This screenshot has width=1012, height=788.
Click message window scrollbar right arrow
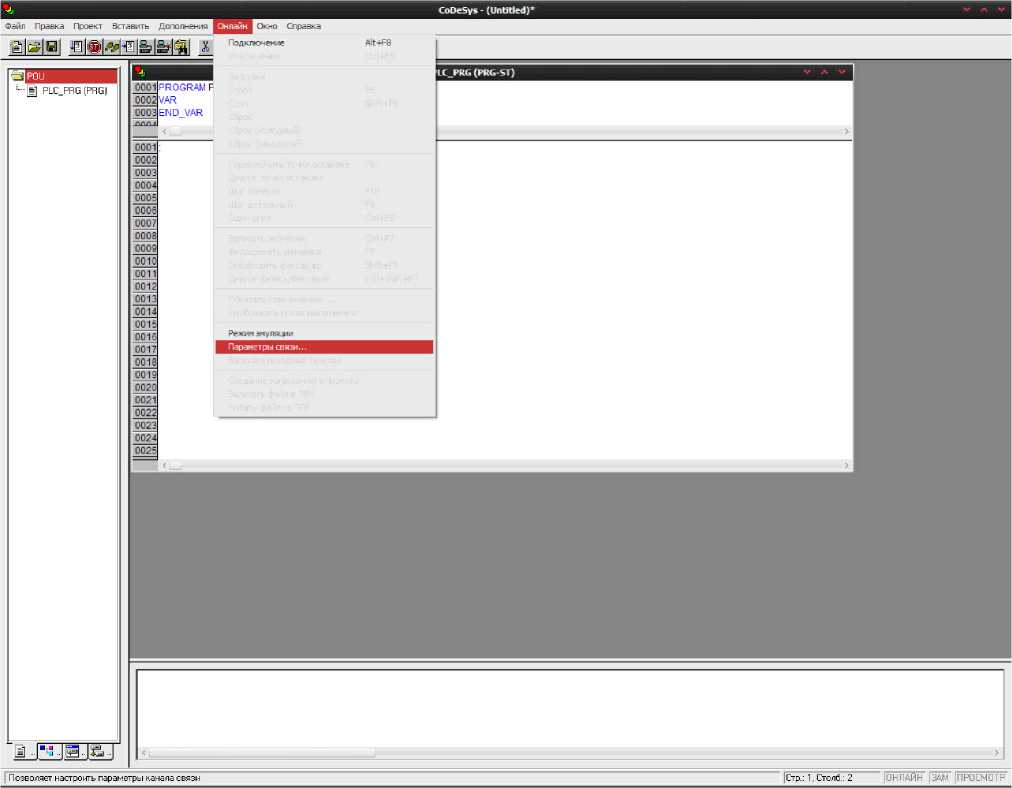coord(997,753)
